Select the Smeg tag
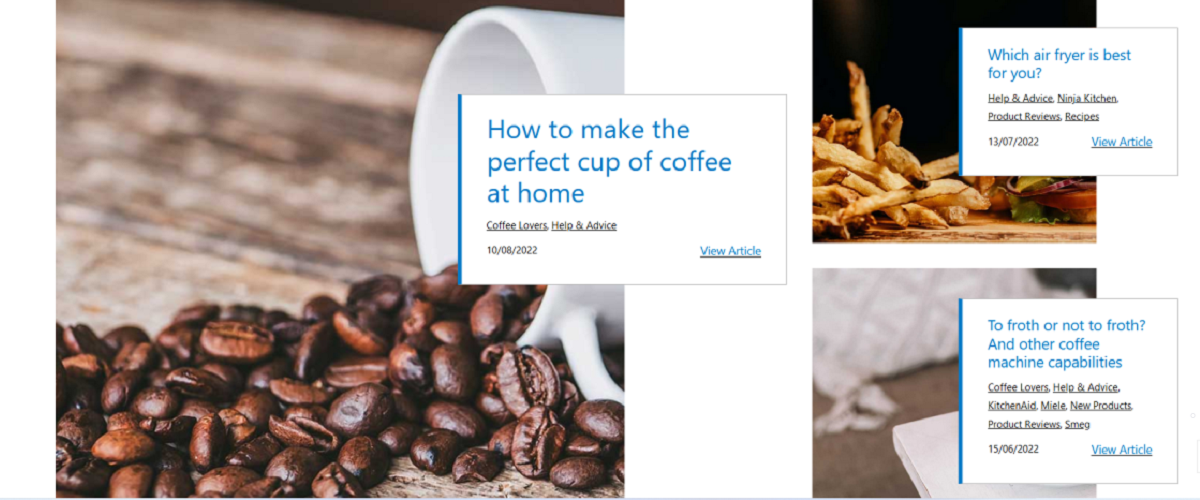The height and width of the screenshot is (500, 1200). point(1077,424)
